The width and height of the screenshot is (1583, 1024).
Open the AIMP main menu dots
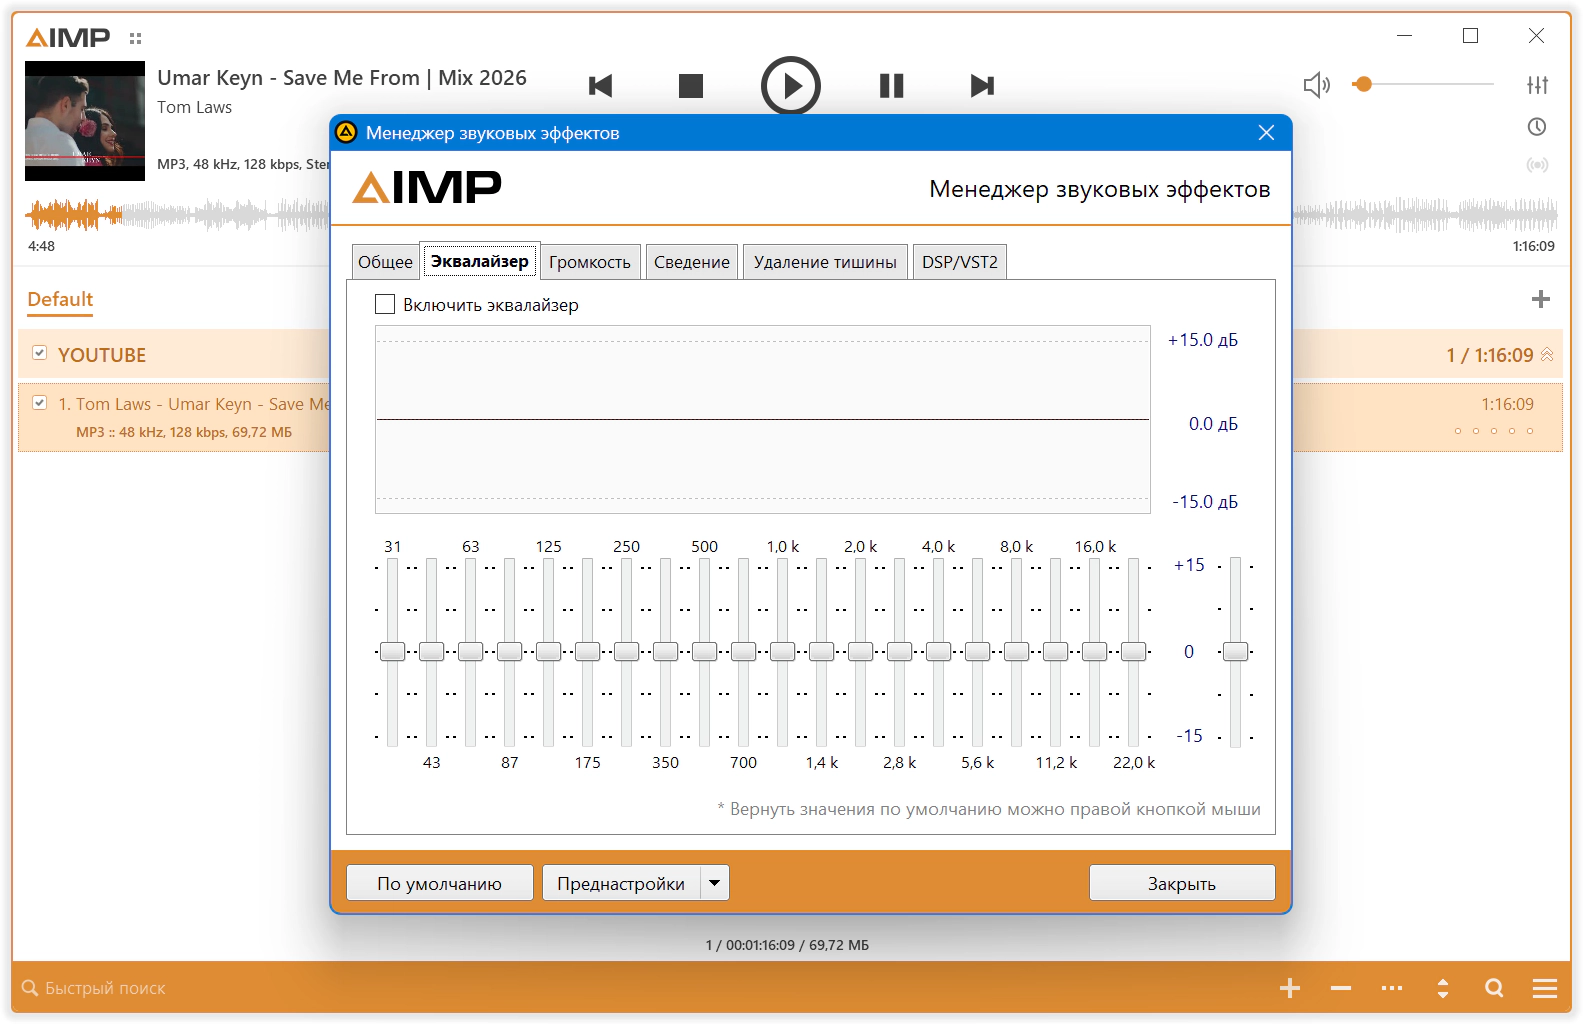point(135,39)
